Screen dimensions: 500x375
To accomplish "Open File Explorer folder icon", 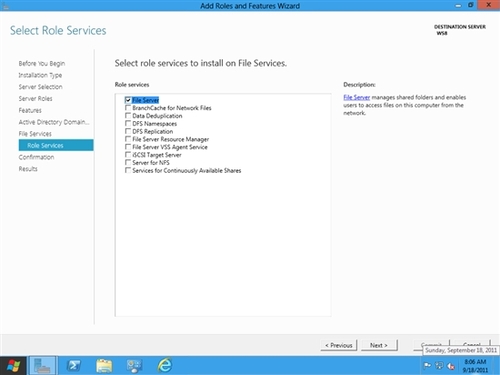I will tap(104, 366).
